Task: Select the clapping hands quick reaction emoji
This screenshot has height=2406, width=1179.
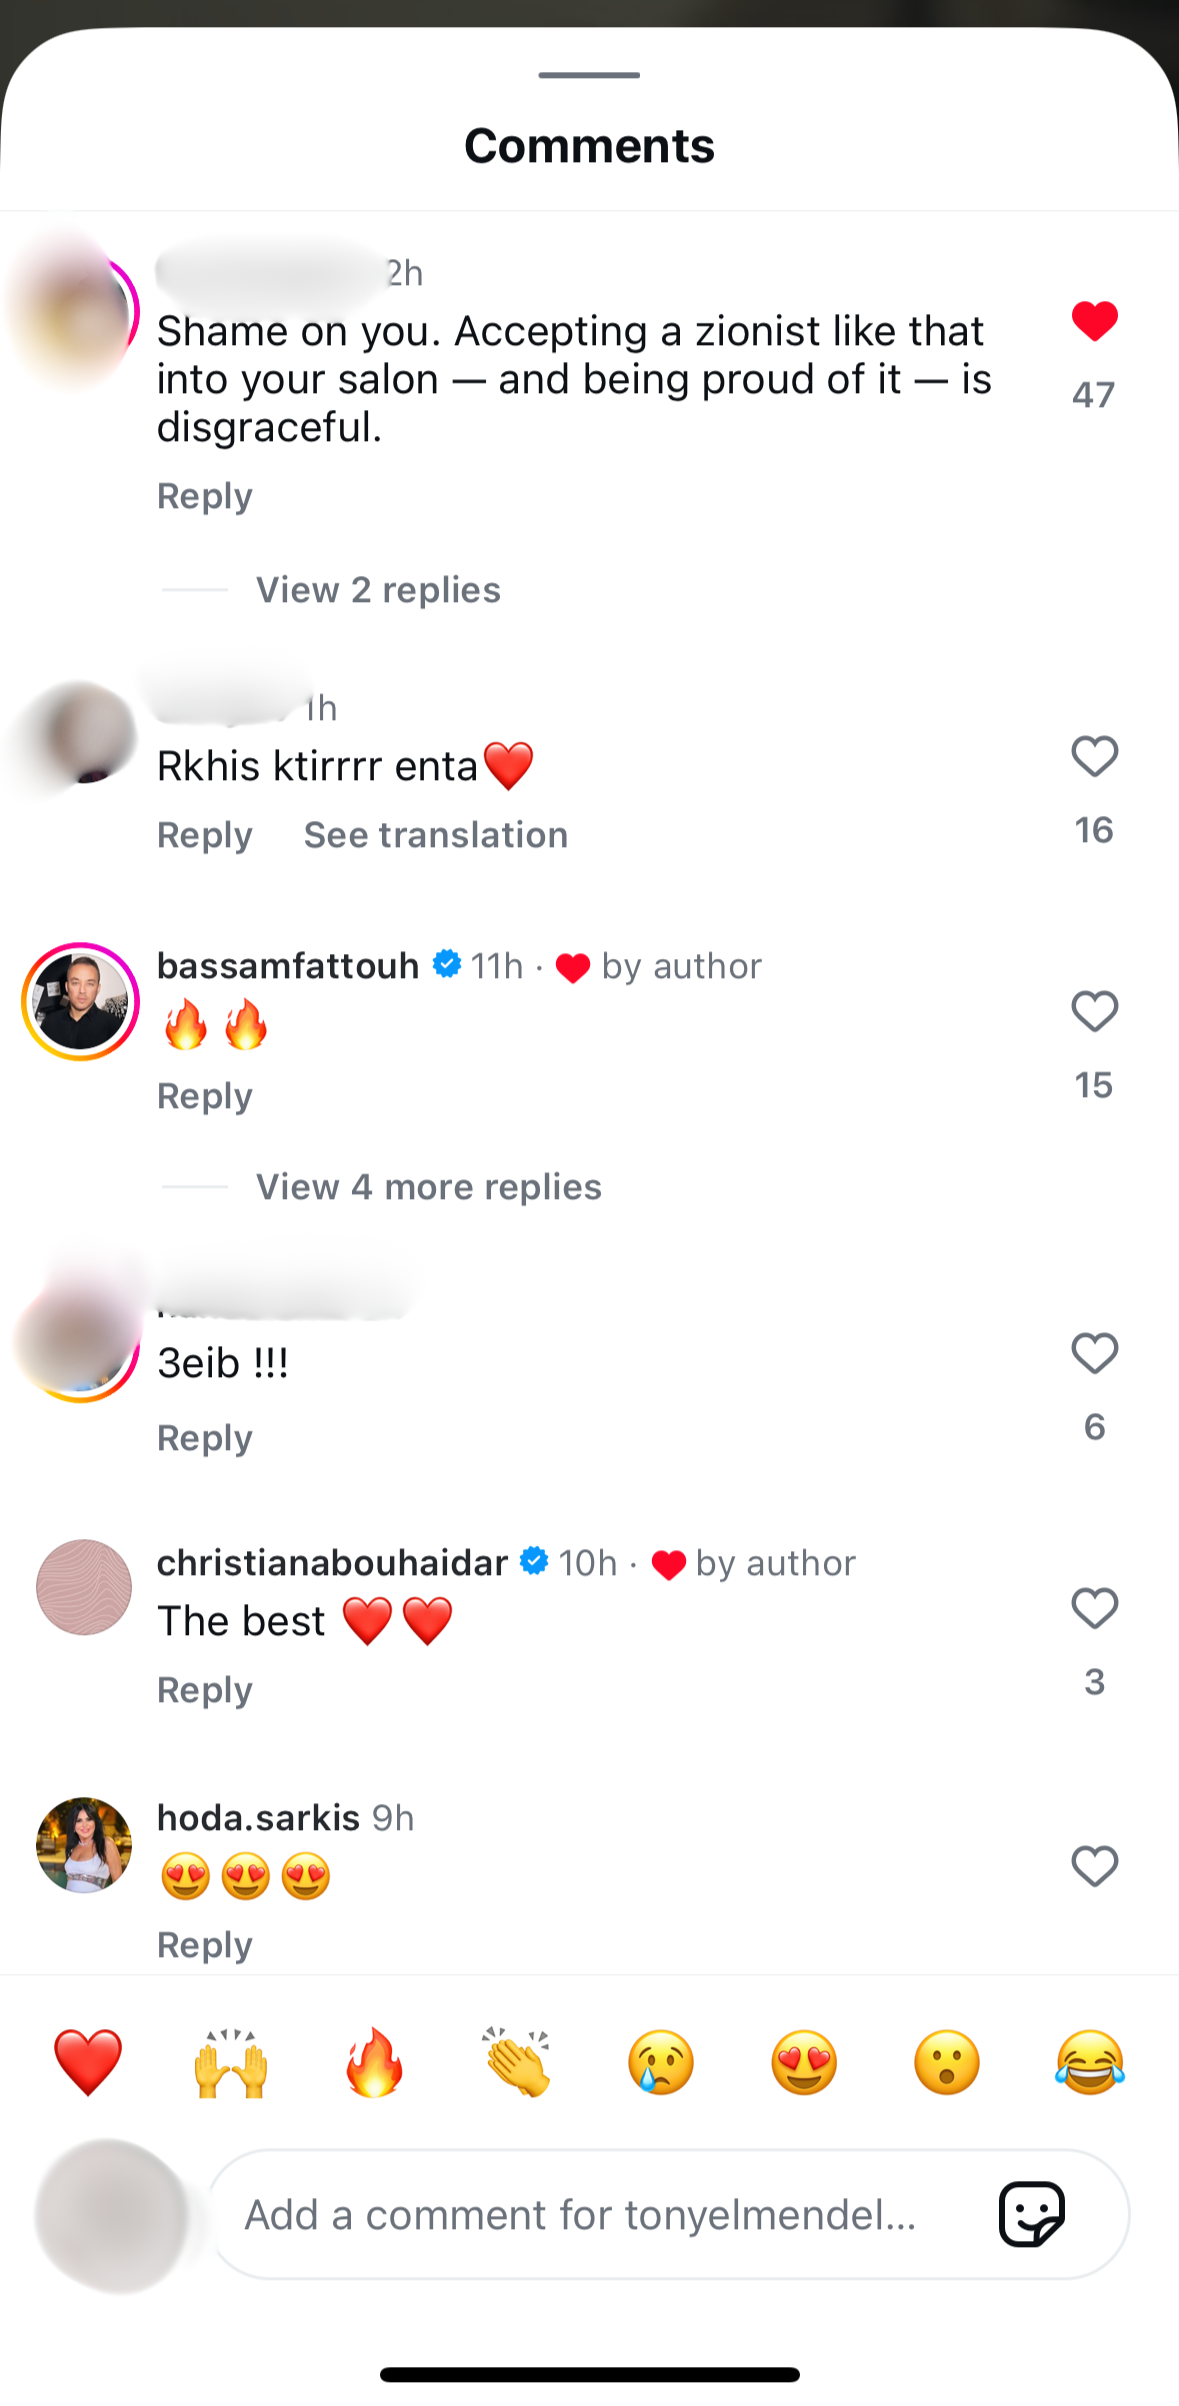Action: pyautogui.click(x=515, y=2060)
